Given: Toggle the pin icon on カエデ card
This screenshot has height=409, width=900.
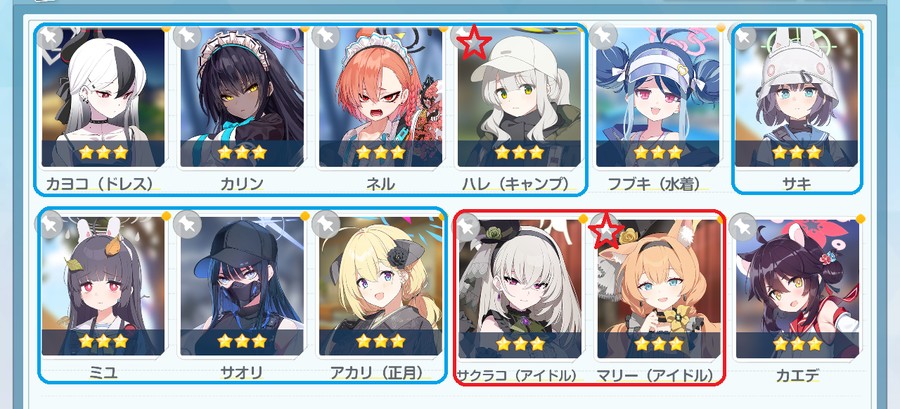Looking at the screenshot, I should (x=741, y=228).
